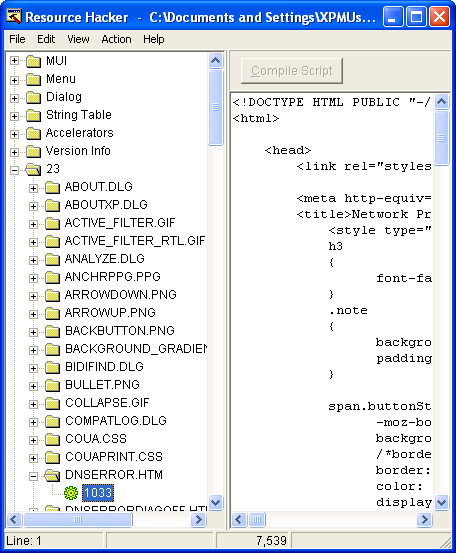Click the Dialog folder icon
The image size is (456, 553).
click(x=34, y=97)
